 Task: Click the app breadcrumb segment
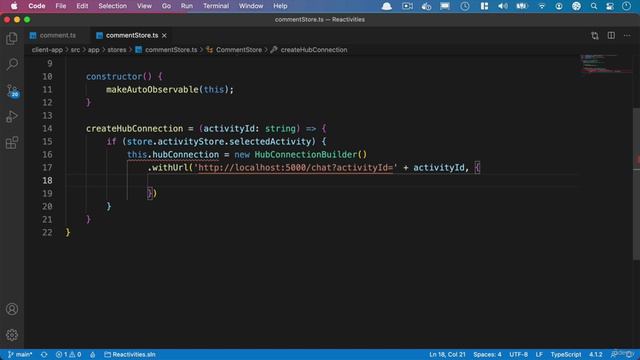93,50
